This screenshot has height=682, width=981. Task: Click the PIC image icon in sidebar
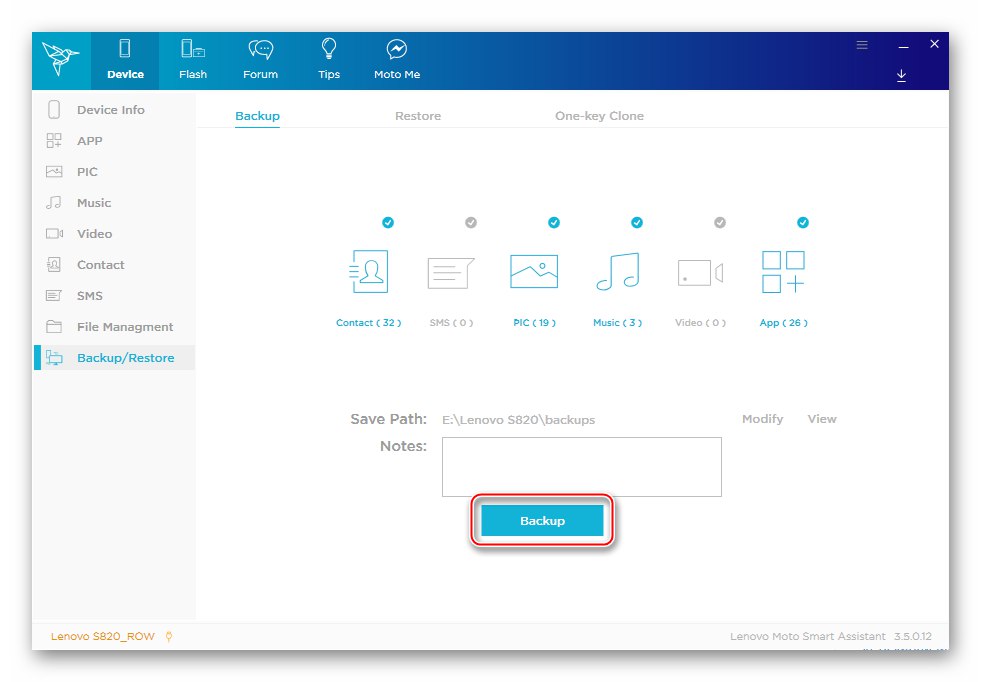pos(54,171)
